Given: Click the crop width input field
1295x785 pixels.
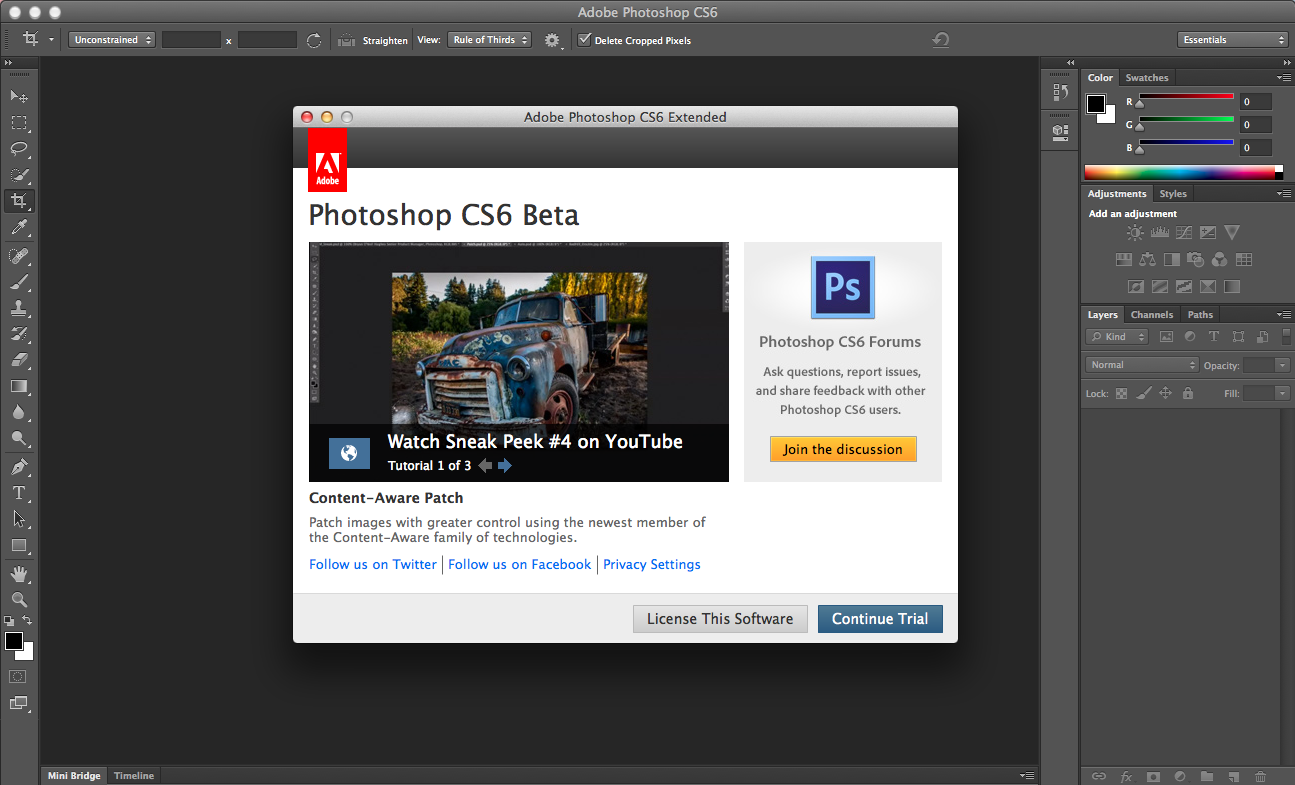Looking at the screenshot, I should coord(191,40).
